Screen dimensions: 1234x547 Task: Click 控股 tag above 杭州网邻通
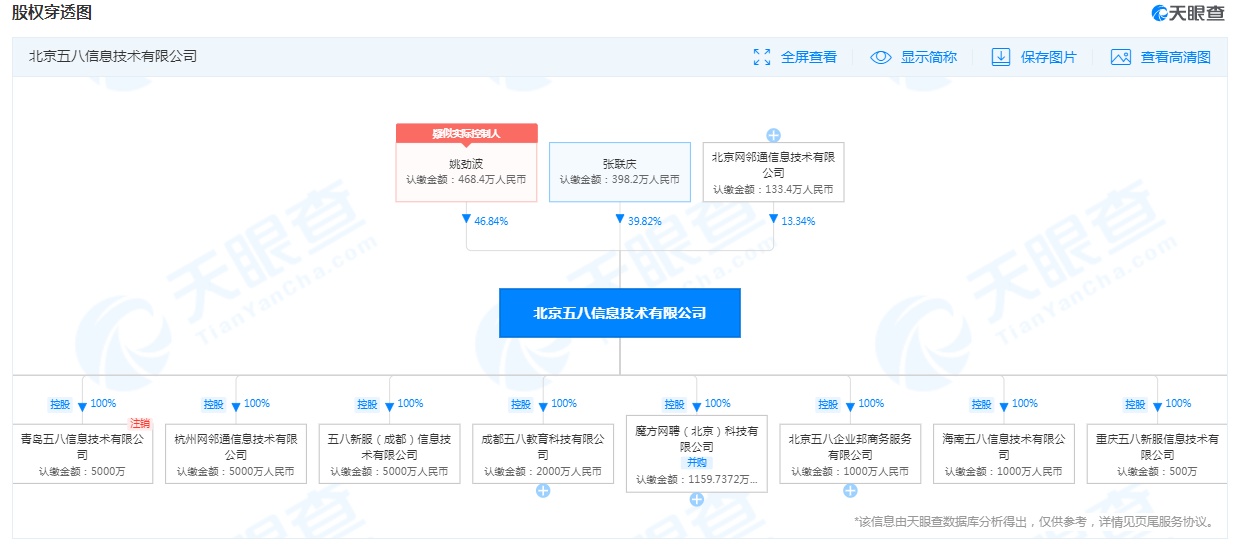tap(214, 405)
